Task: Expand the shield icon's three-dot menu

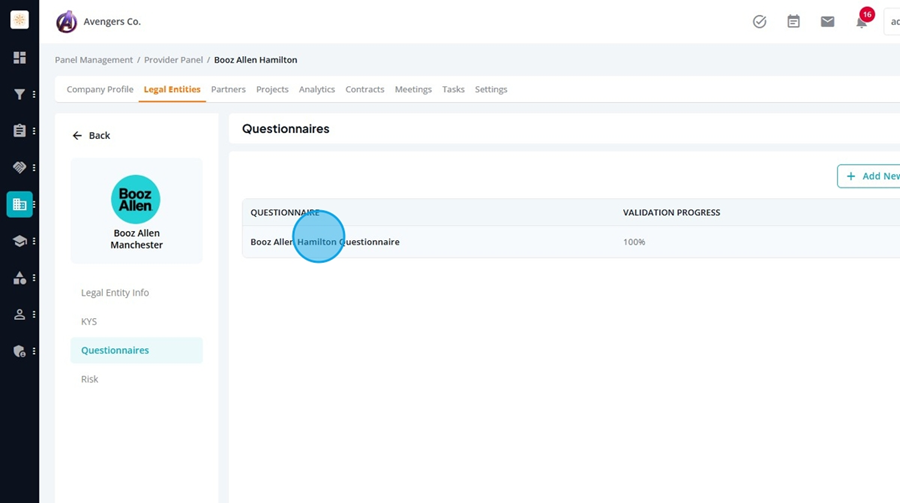Action: tap(34, 351)
